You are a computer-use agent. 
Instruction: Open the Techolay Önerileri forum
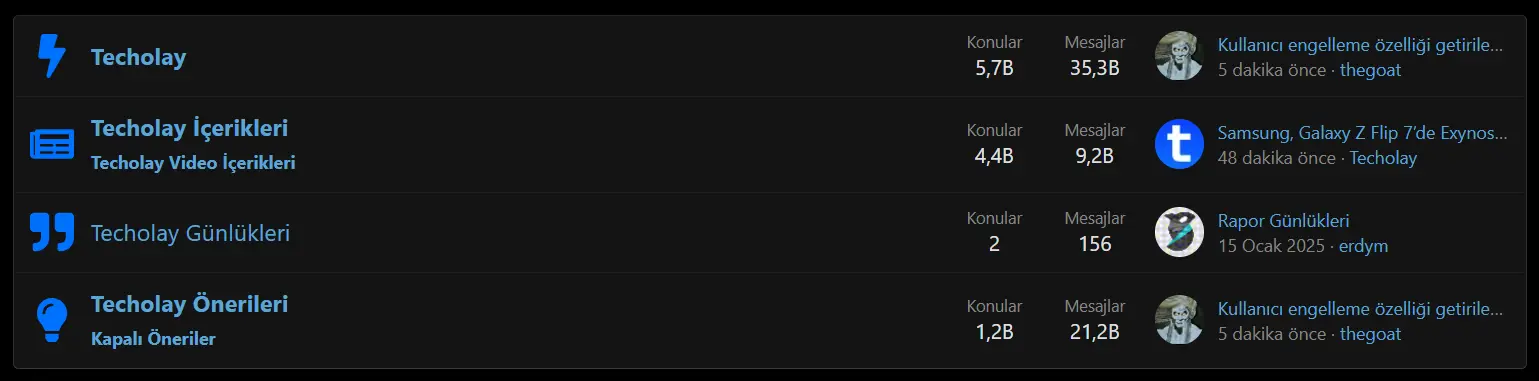pos(189,304)
